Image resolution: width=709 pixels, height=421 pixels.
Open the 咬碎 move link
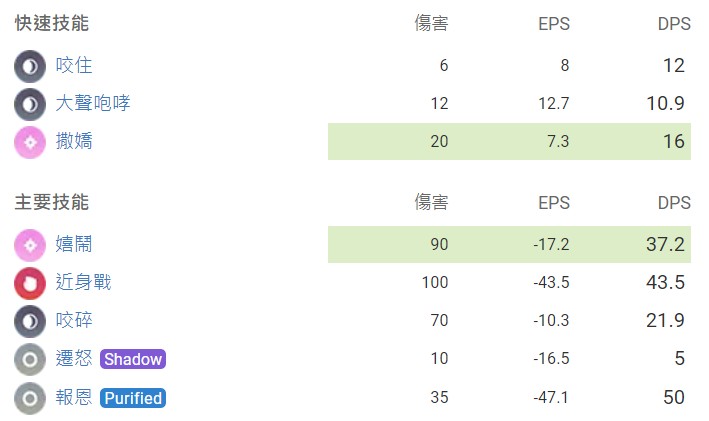point(74,321)
